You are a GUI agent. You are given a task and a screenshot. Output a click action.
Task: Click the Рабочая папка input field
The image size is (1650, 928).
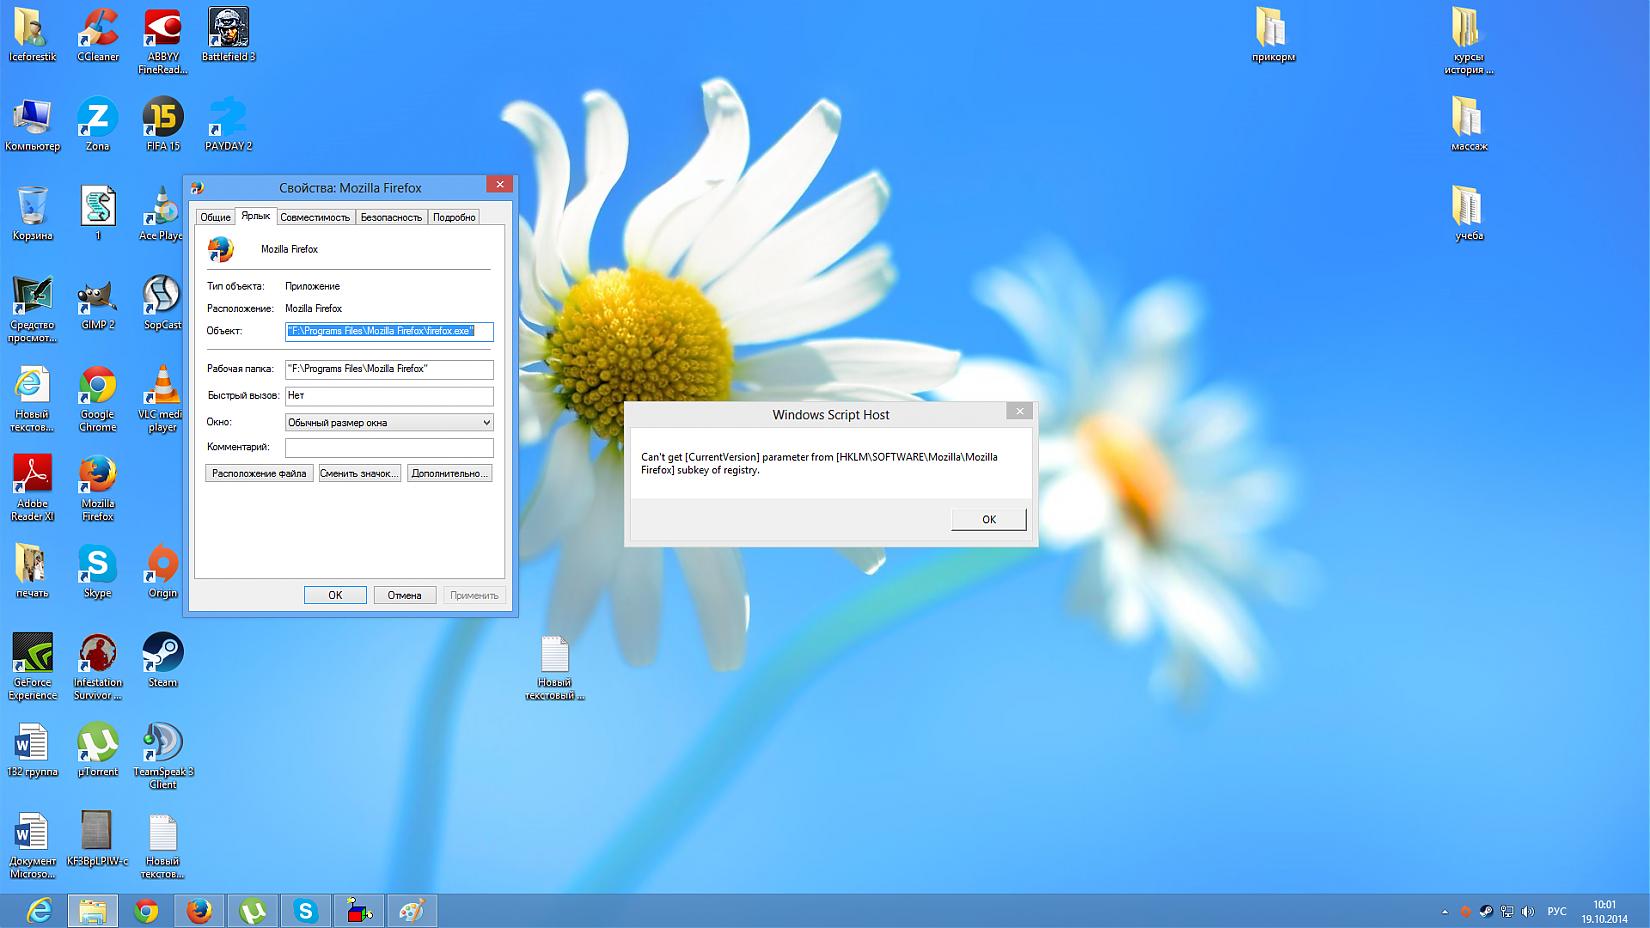389,369
